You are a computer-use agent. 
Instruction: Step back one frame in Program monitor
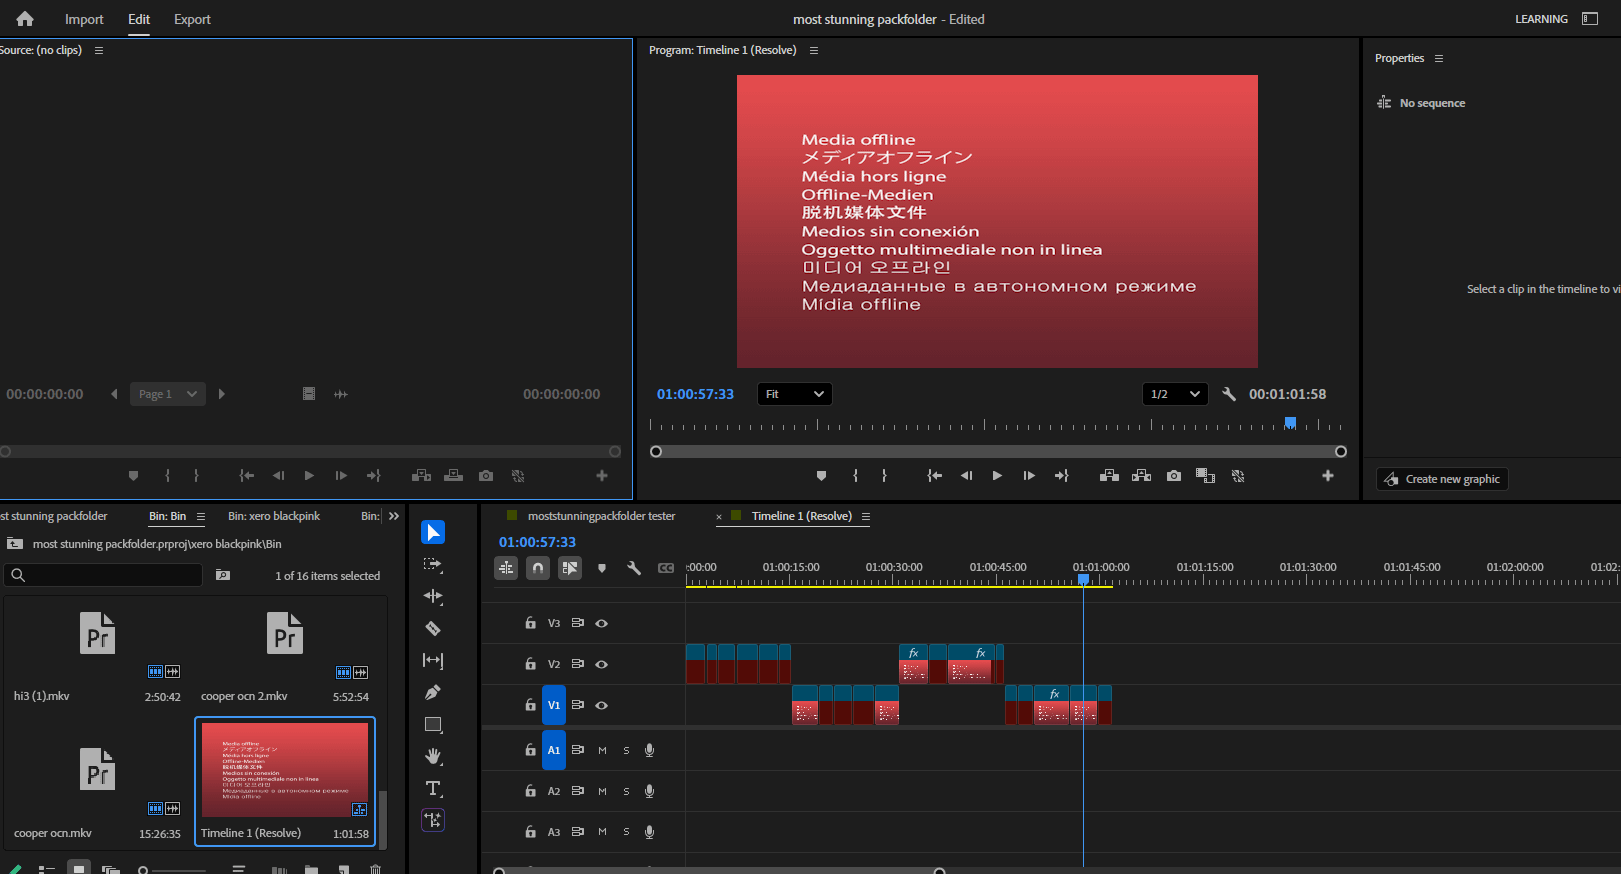[x=966, y=476]
